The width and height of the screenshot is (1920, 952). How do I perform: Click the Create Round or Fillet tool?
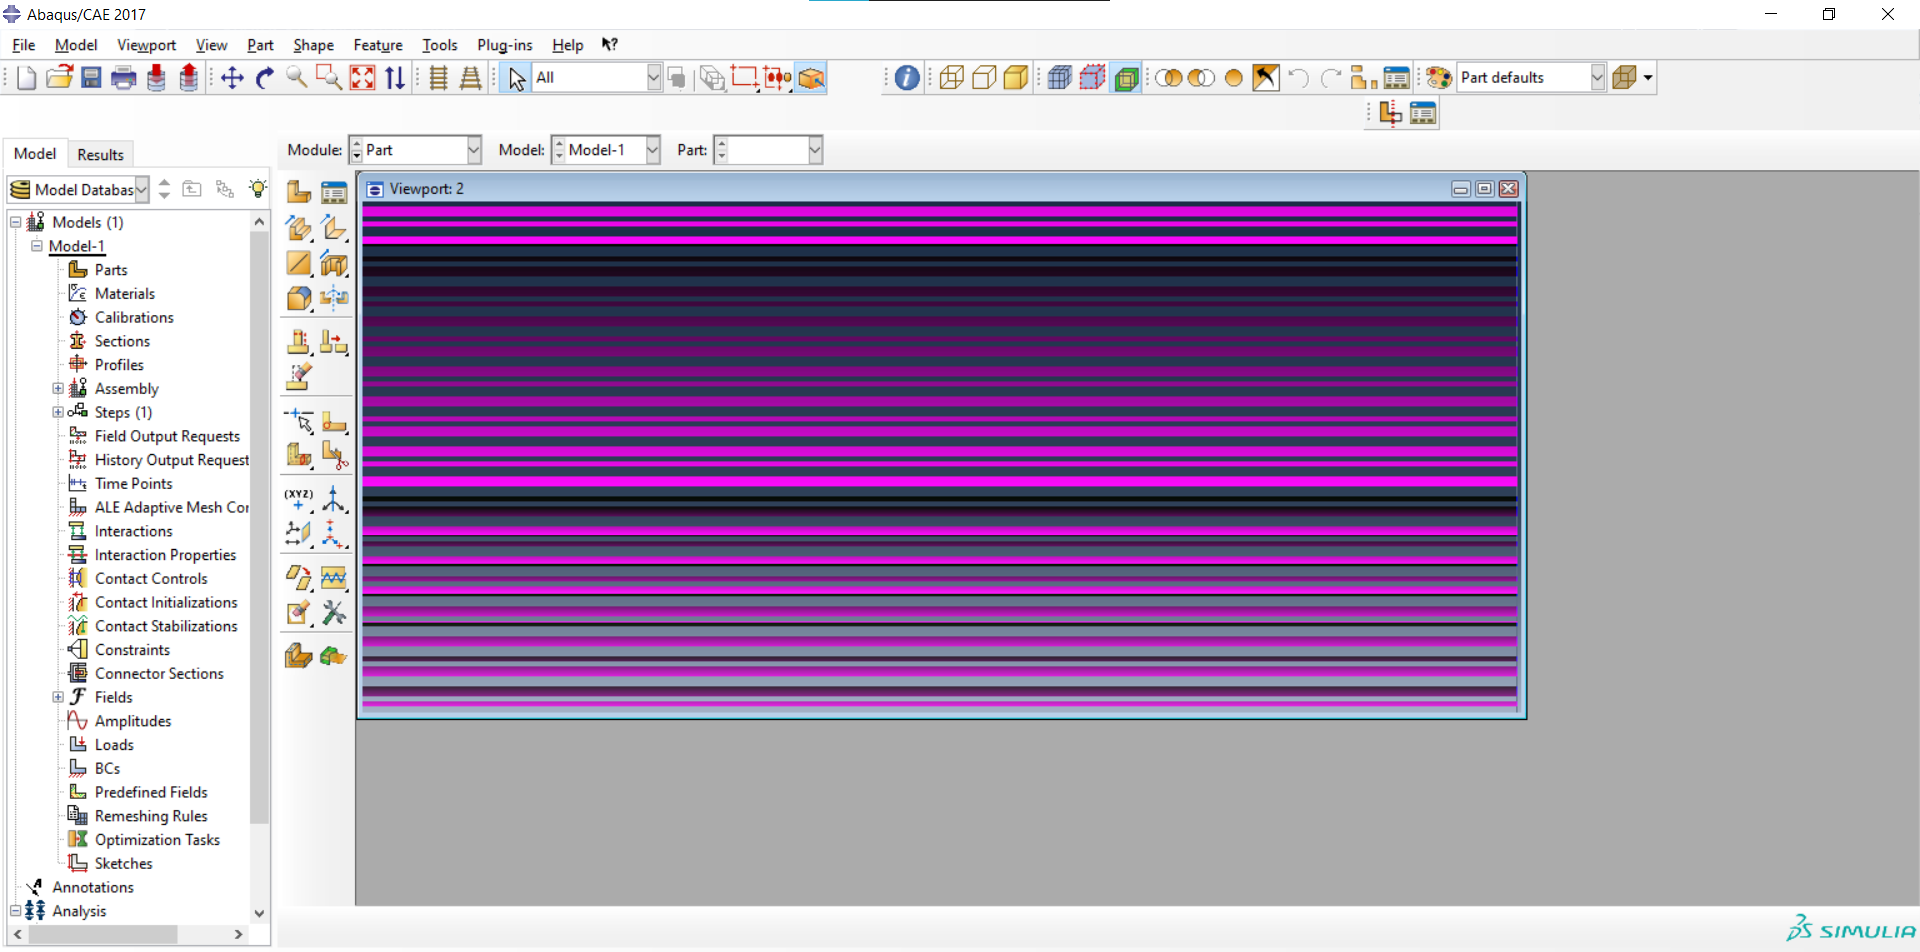pyautogui.click(x=298, y=298)
